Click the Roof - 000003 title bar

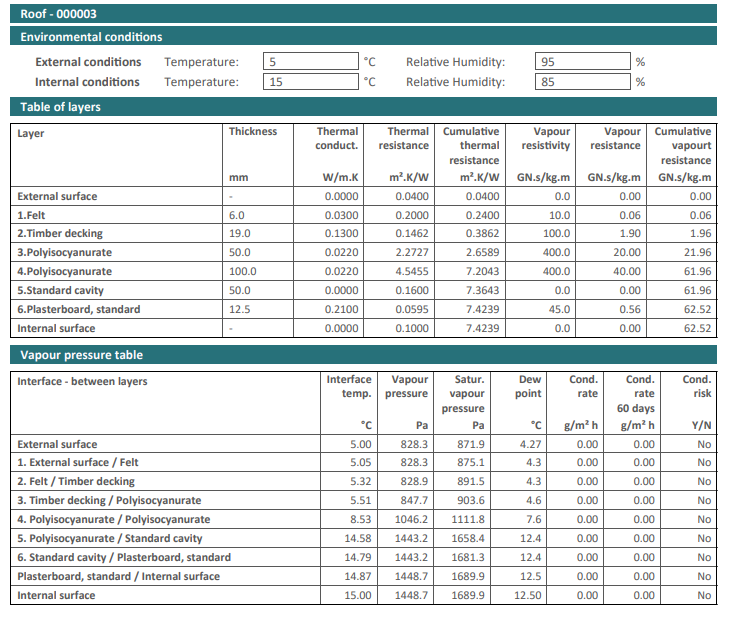(367, 14)
